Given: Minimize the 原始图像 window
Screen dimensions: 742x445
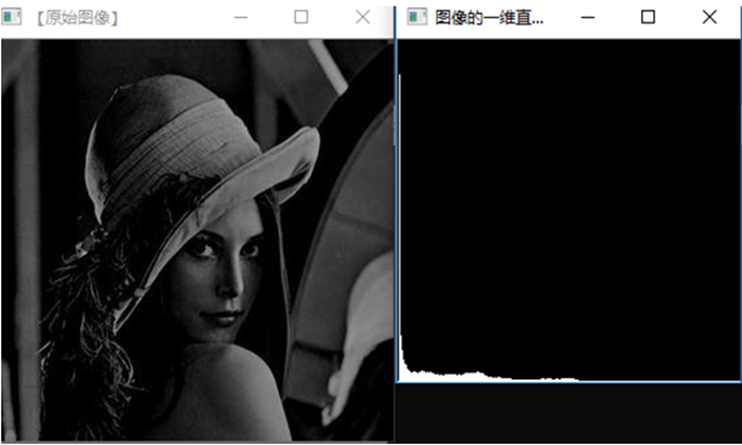Looking at the screenshot, I should pyautogui.click(x=241, y=18).
